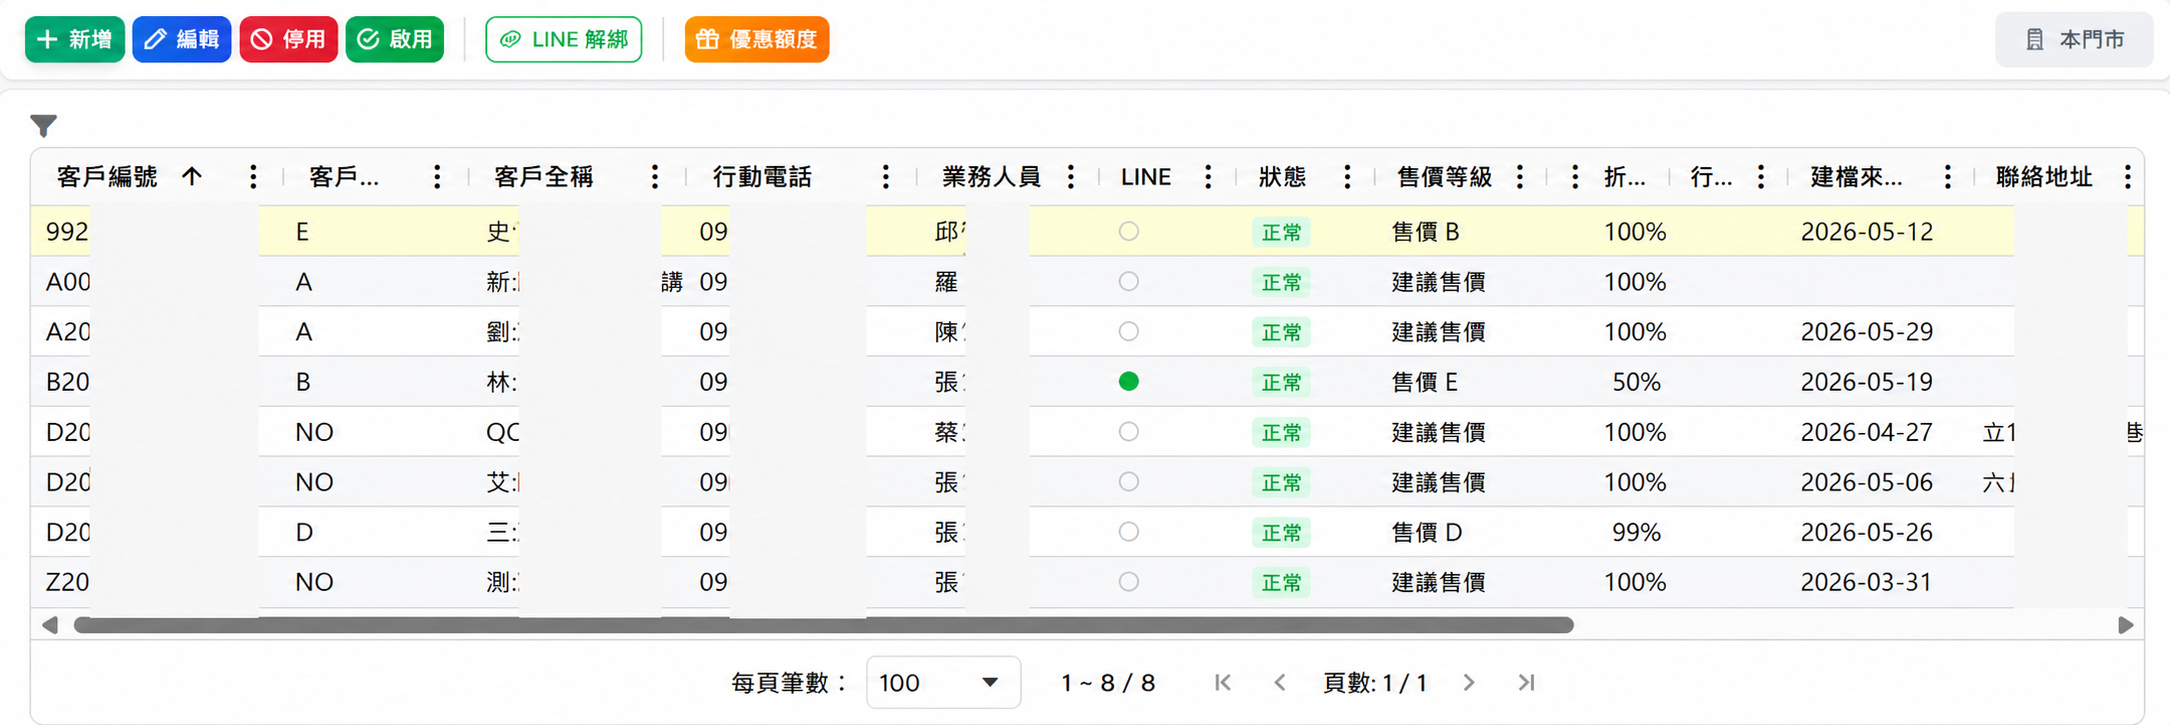The image size is (2170, 725).
Task: Click the funnel filter icon
Action: coord(43,126)
